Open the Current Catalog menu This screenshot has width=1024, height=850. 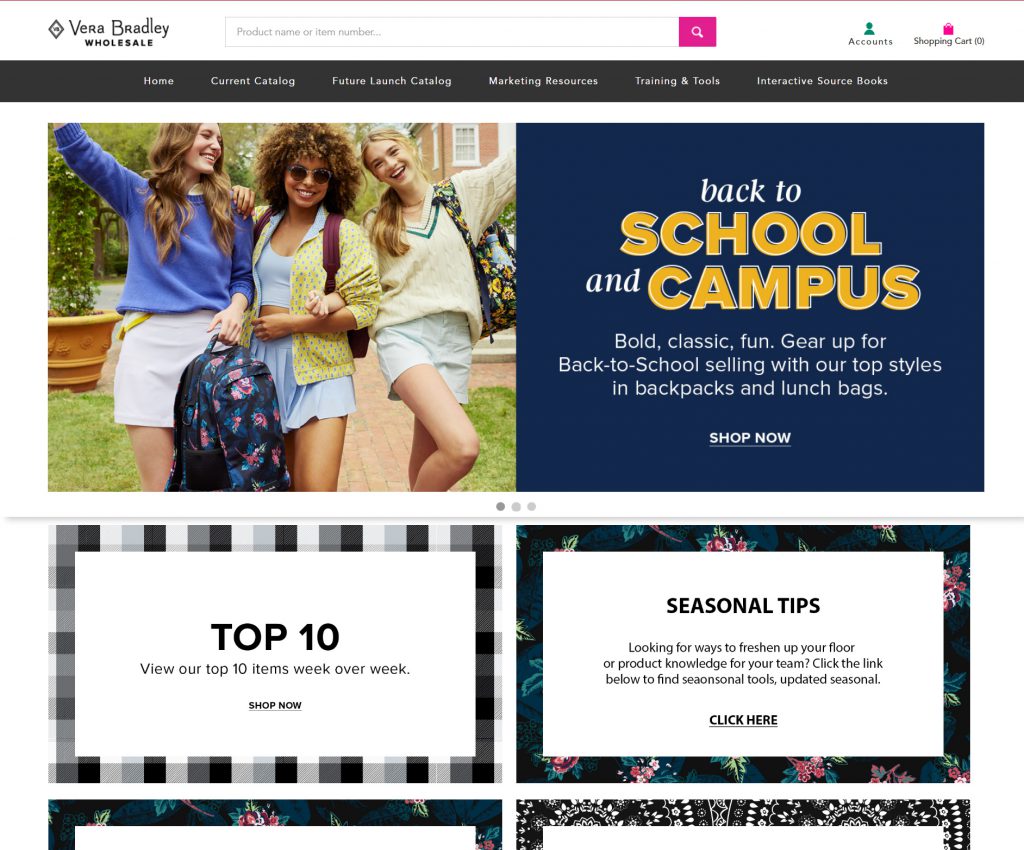point(253,81)
